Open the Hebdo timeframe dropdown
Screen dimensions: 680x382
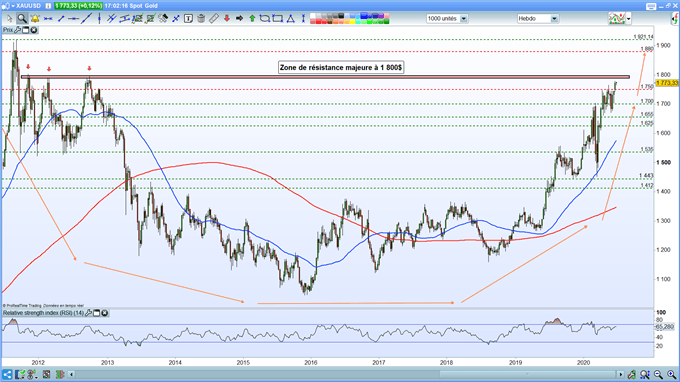[537, 19]
